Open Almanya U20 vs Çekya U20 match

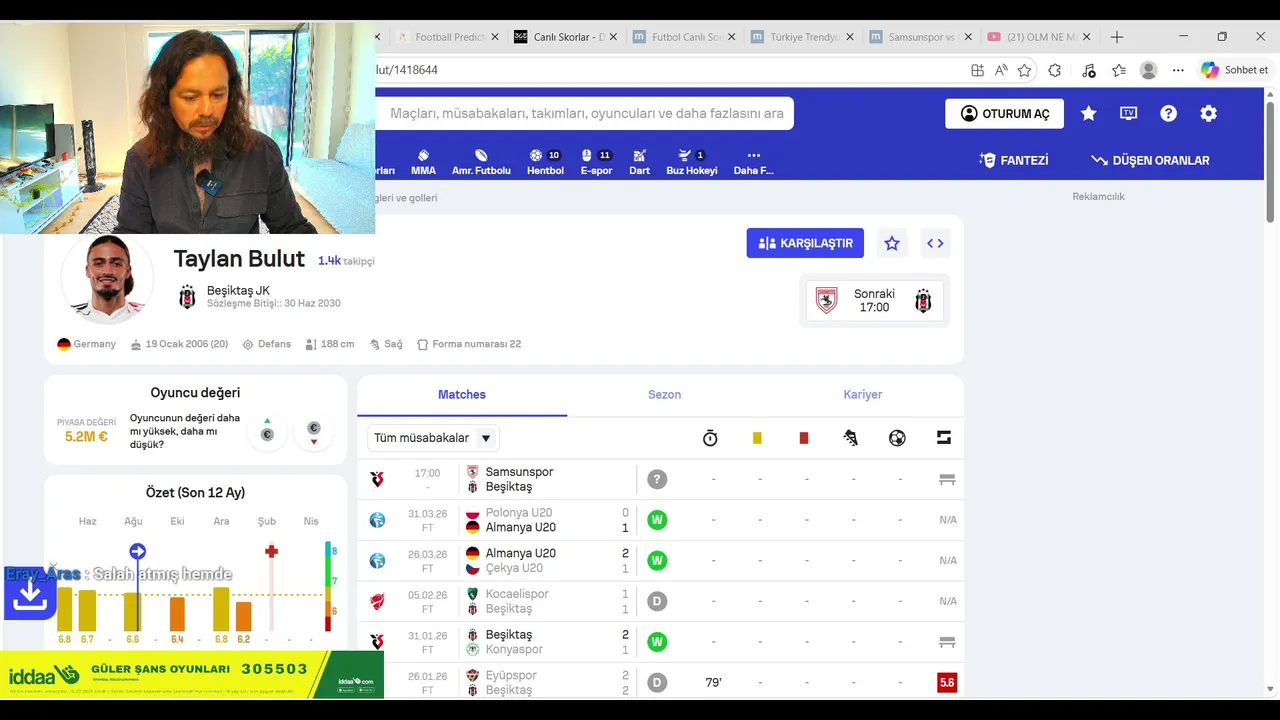click(x=660, y=561)
